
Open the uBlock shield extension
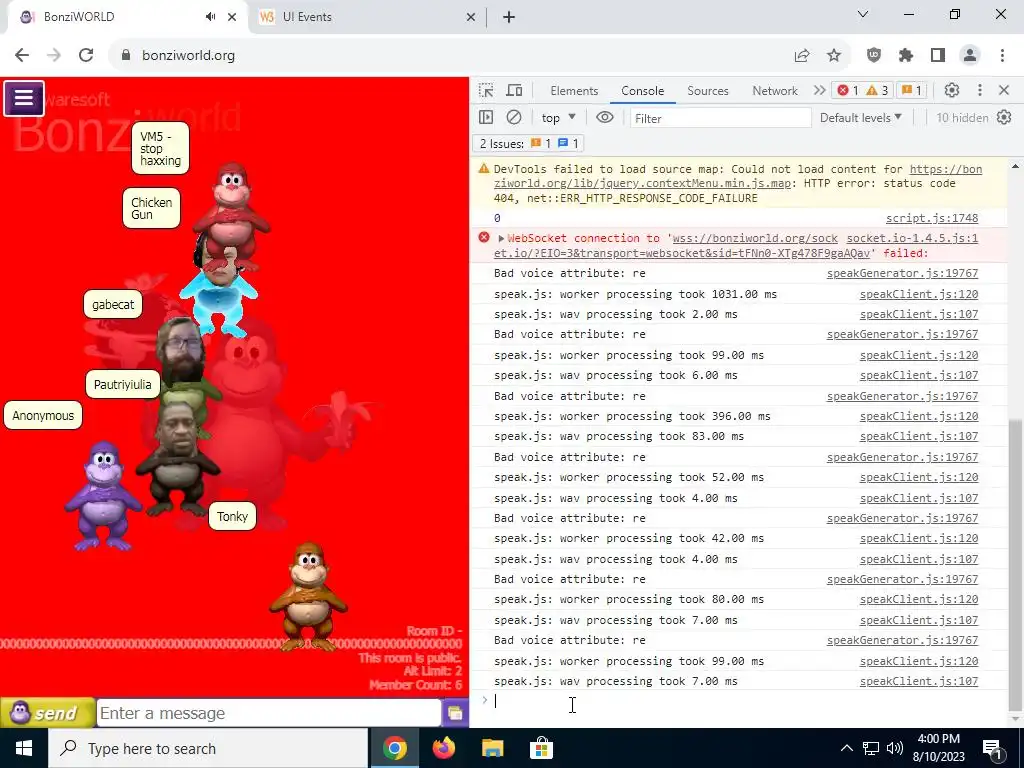coord(874,55)
